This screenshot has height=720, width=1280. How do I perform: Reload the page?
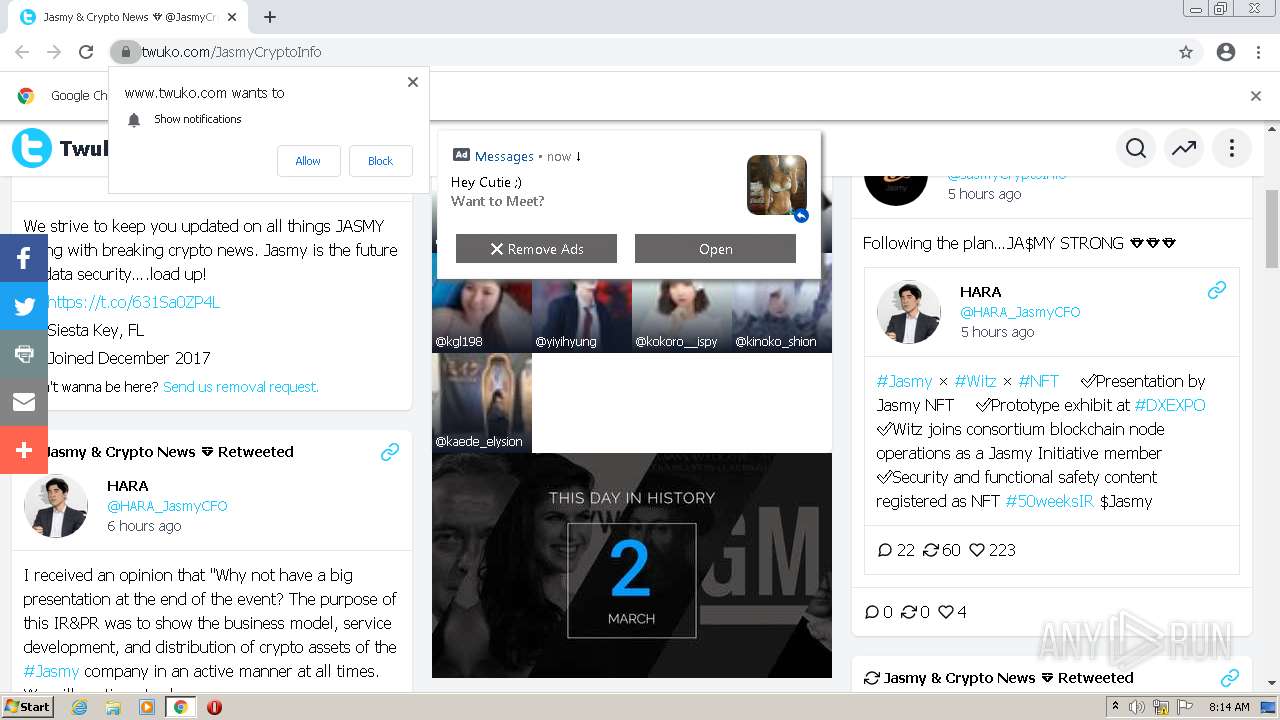tap(86, 52)
